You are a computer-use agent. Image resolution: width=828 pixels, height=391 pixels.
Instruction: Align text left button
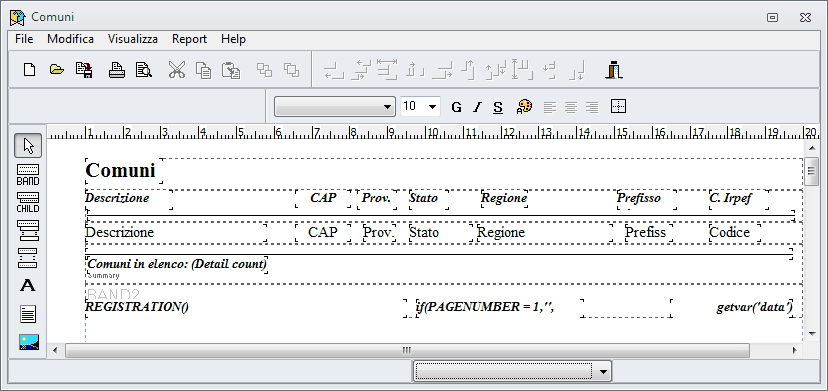pyautogui.click(x=550, y=107)
